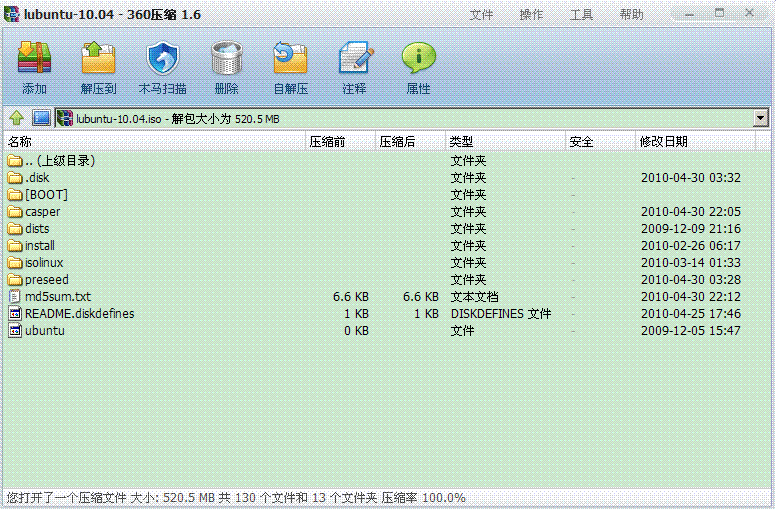The height and width of the screenshot is (509, 776).
Task: Click date "2009-12-05 15:47" of ubuntu
Action: 691,331
